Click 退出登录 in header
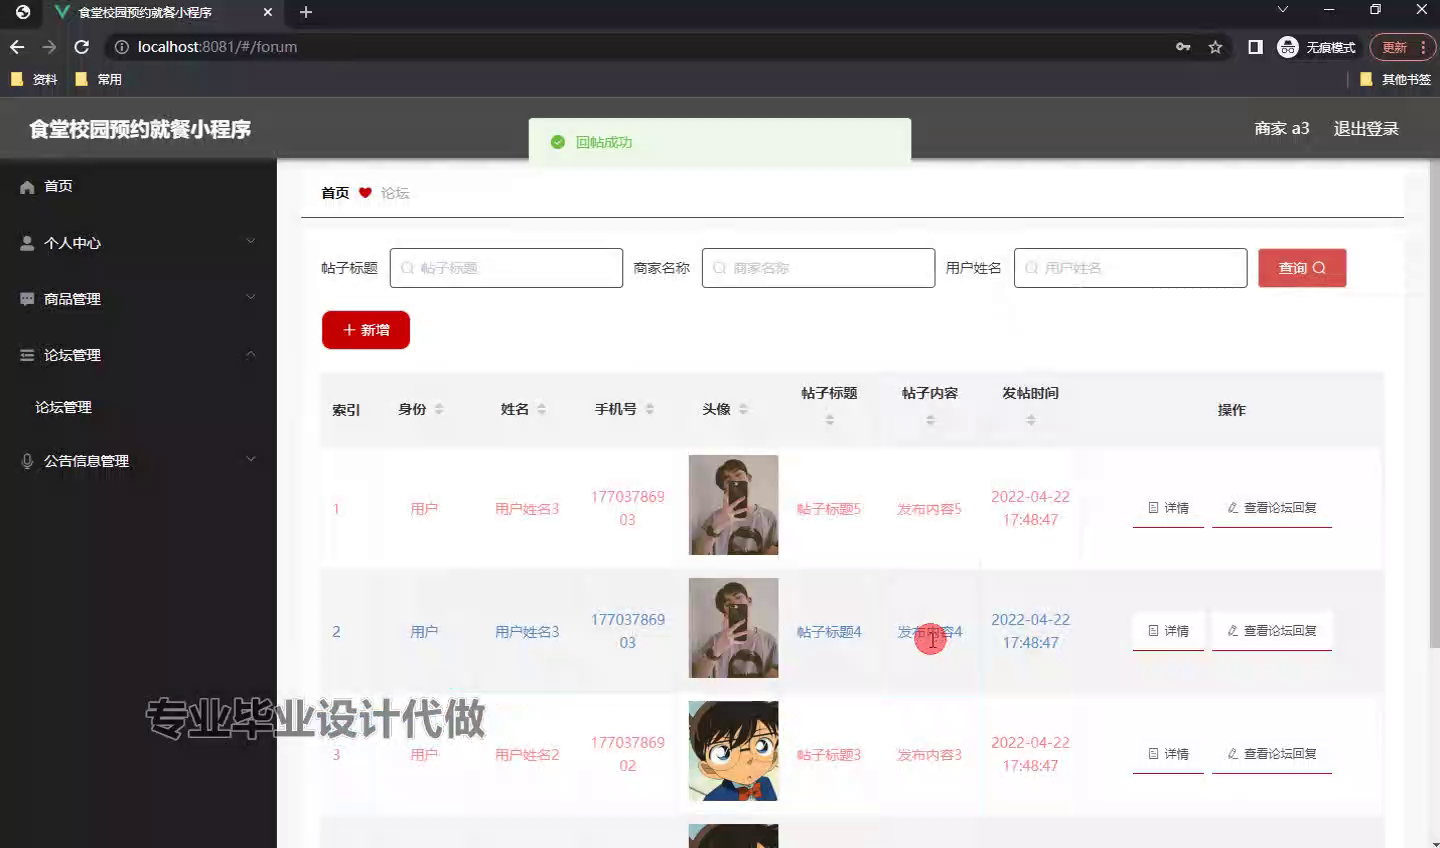Viewport: 1440px width, 848px height. [x=1366, y=129]
